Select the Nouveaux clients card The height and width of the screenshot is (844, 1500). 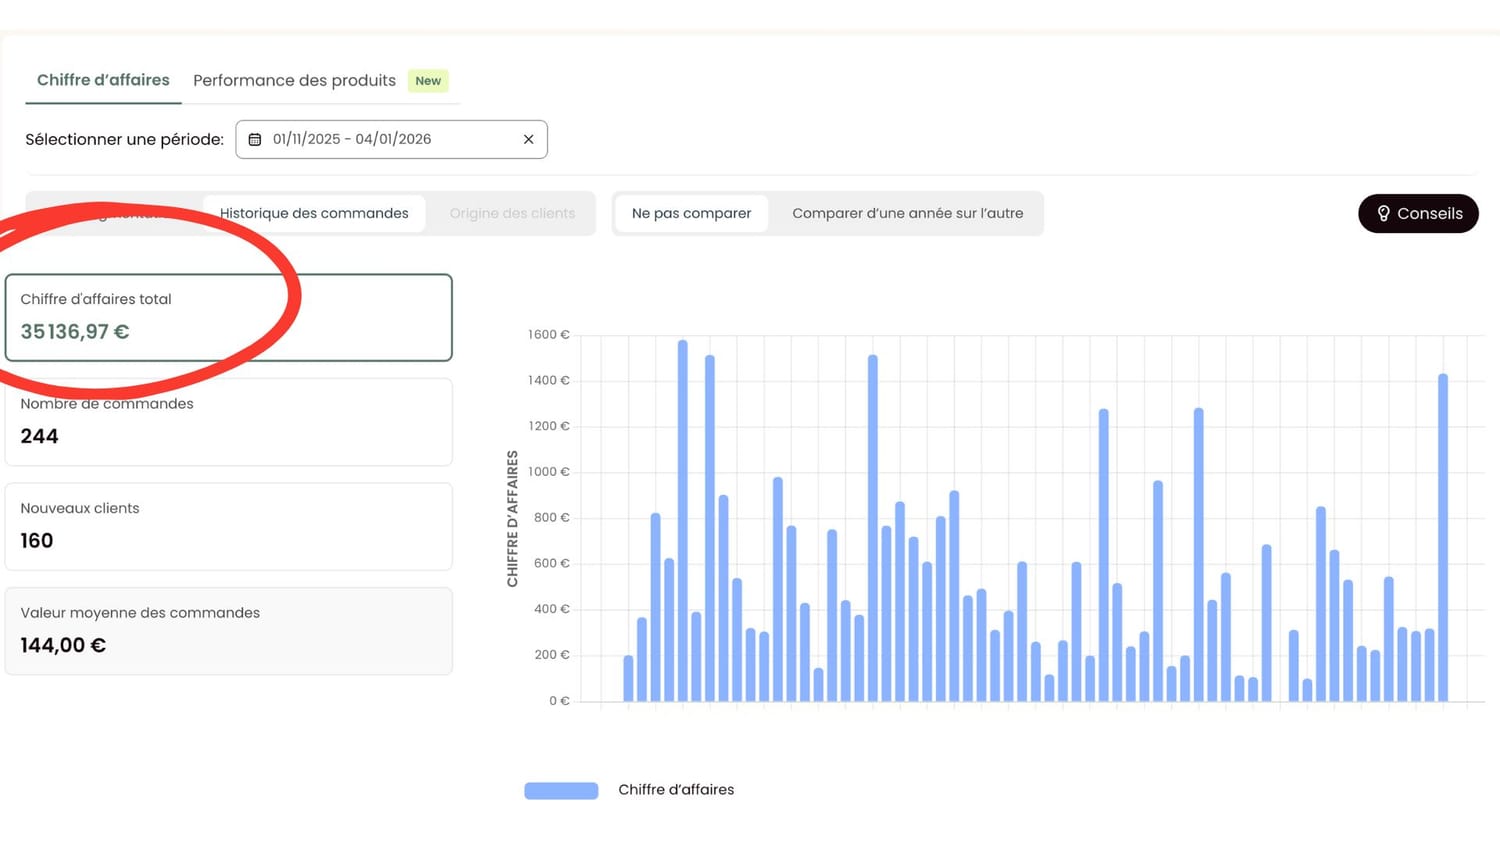pyautogui.click(x=228, y=527)
